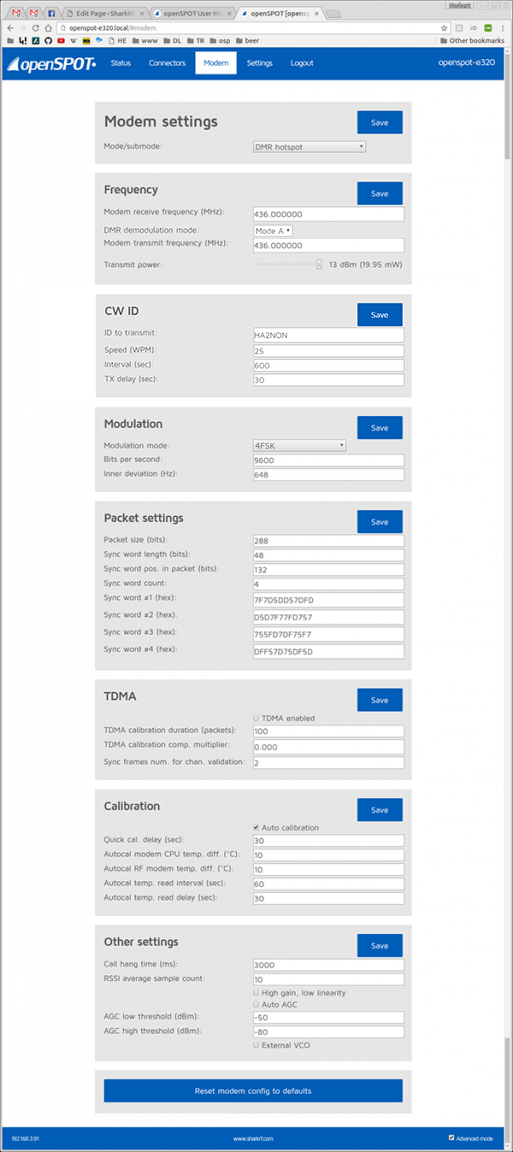
Task: Expand the DMR demodulation mode selector
Action: (273, 230)
